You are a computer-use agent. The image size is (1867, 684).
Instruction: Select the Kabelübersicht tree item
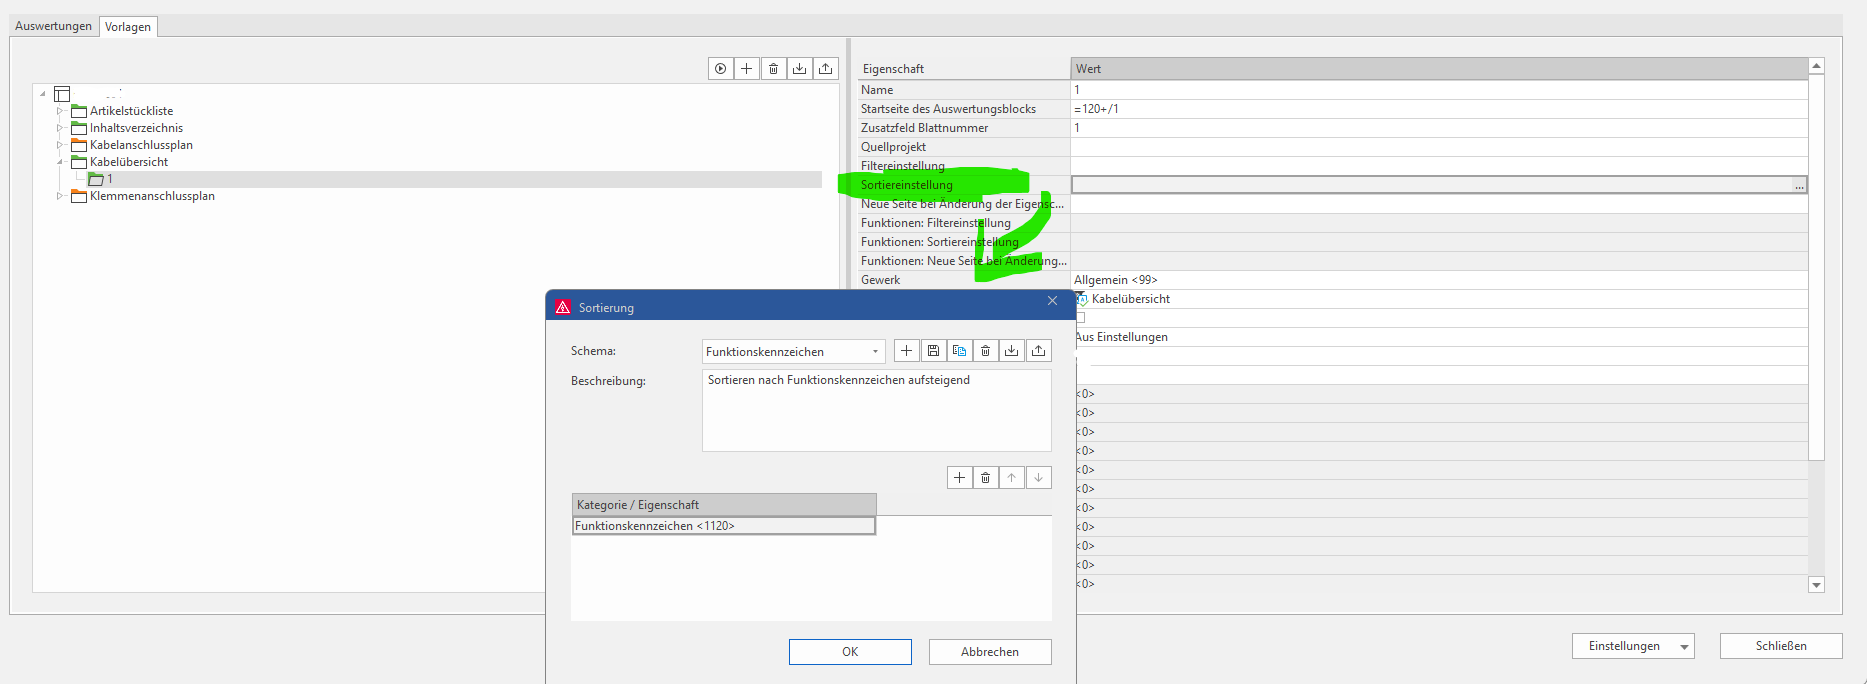pyautogui.click(x=129, y=162)
